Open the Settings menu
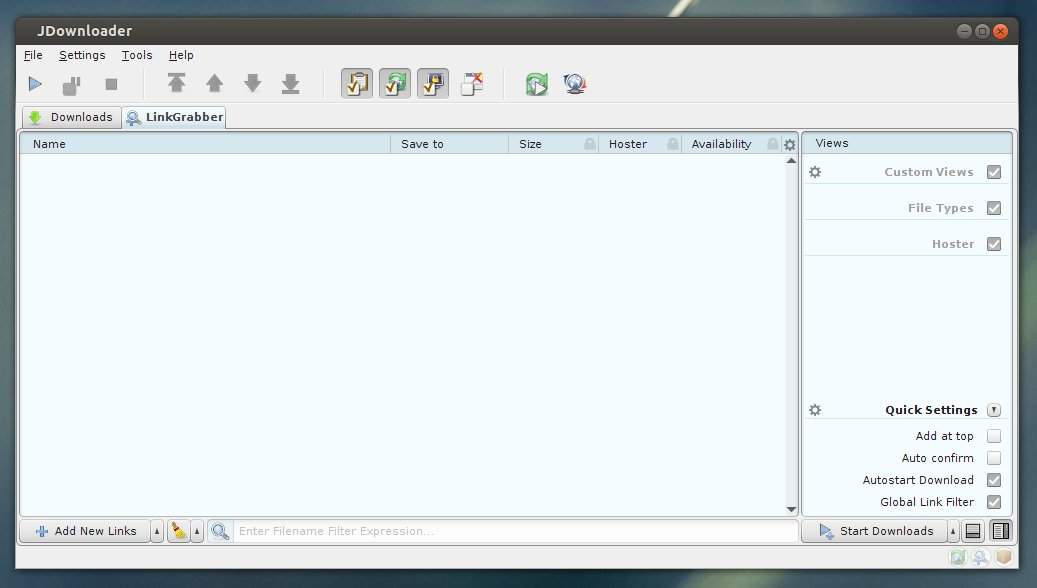Image resolution: width=1037 pixels, height=588 pixels. click(82, 55)
